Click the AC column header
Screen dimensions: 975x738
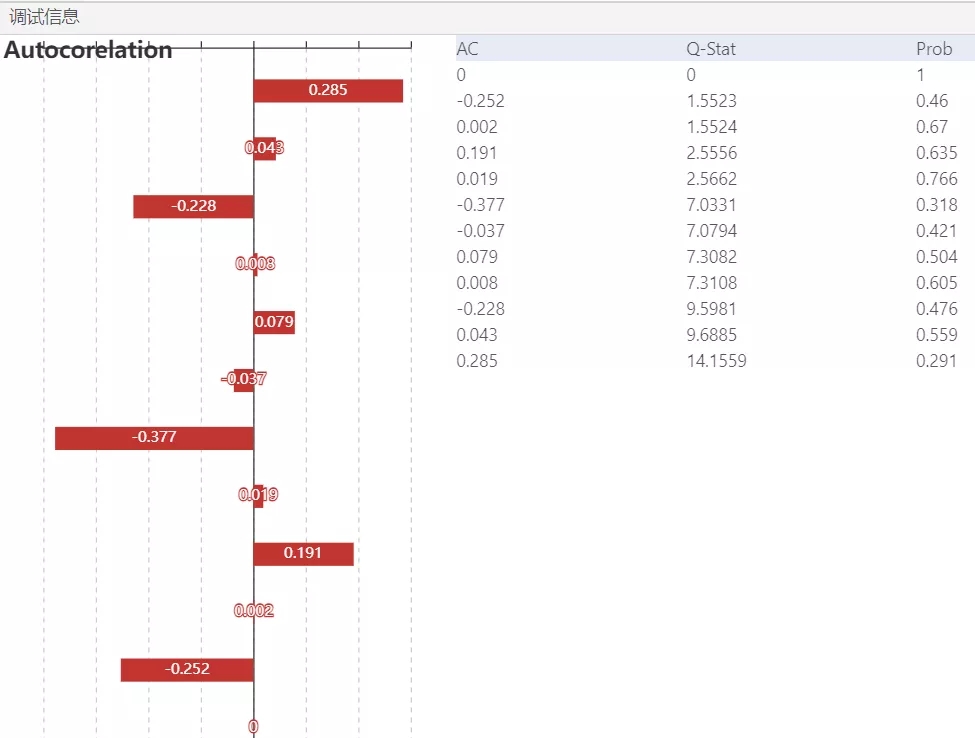pyautogui.click(x=467, y=48)
